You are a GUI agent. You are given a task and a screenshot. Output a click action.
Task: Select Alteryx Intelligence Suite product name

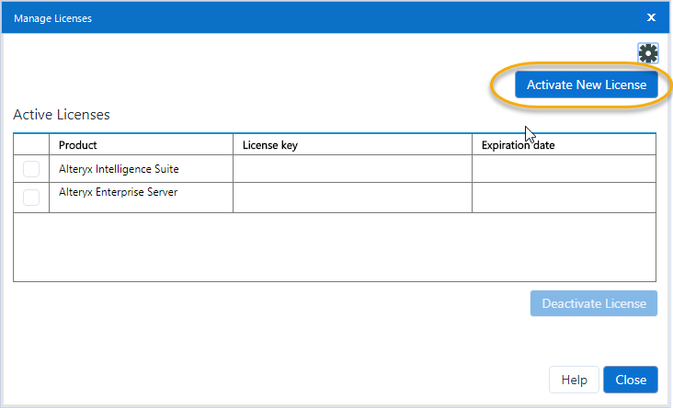(119, 169)
